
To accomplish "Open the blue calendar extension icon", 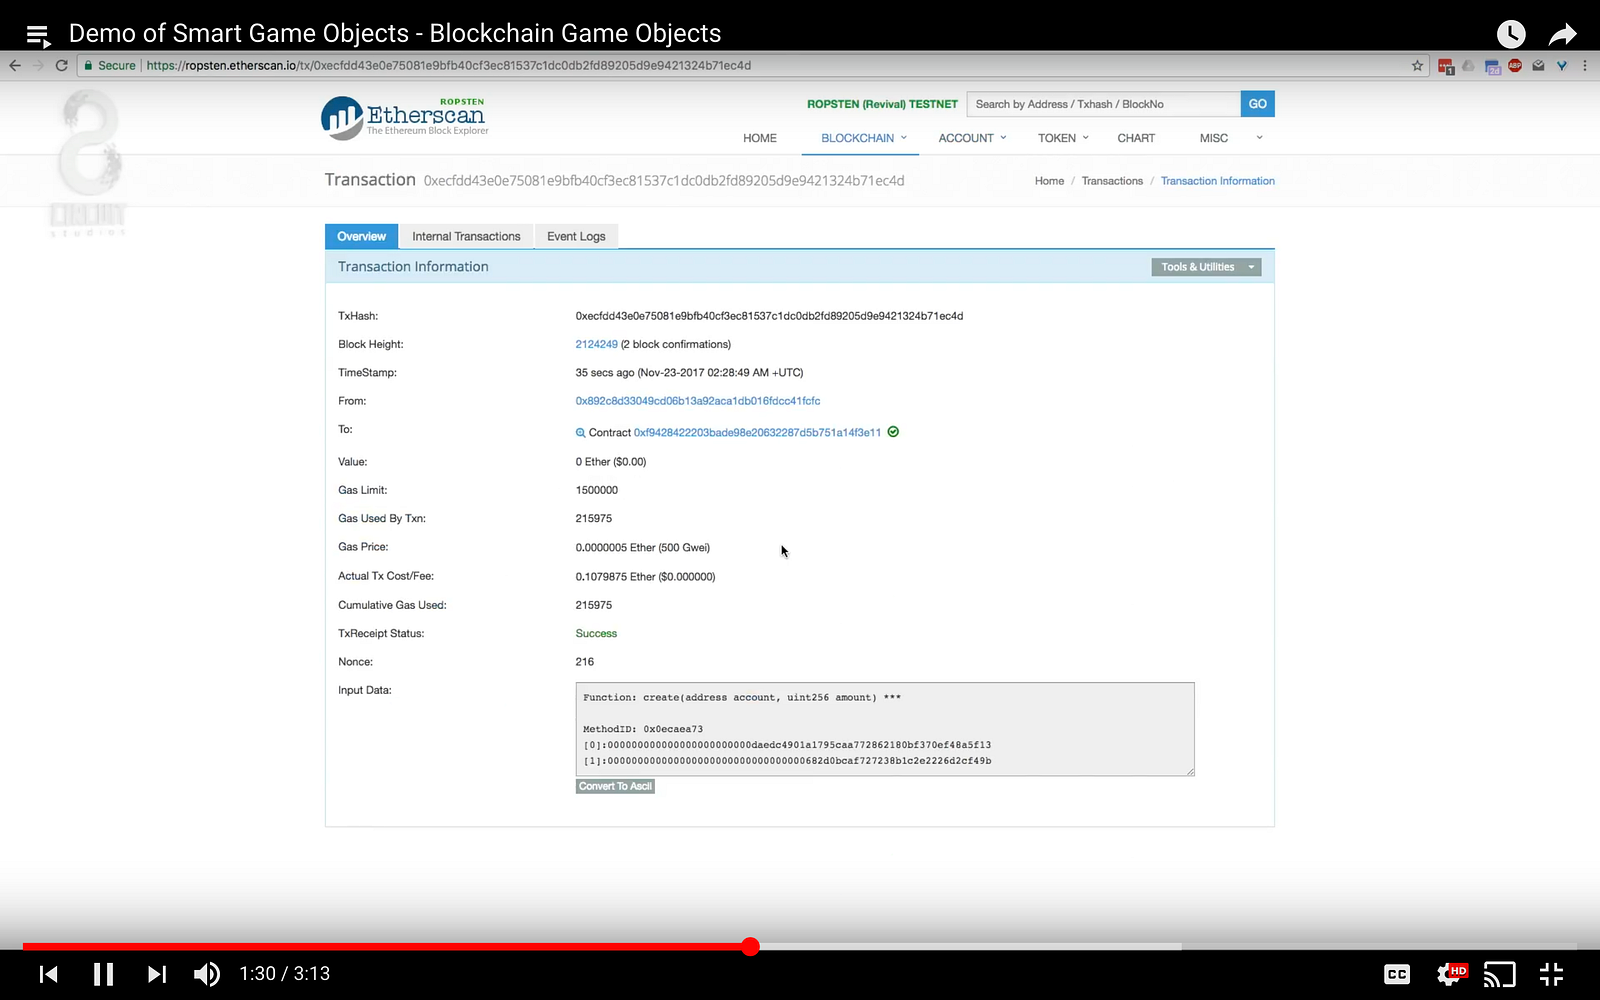I will [x=1492, y=67].
